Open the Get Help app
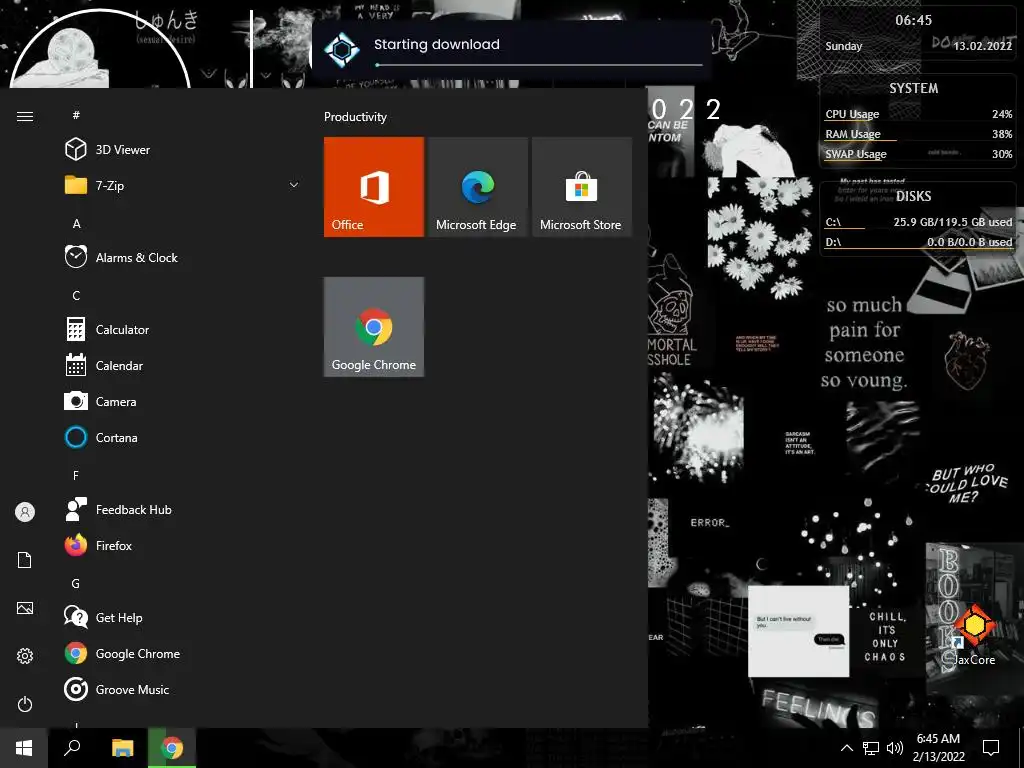Screen dimensions: 1024x768 click(x=182, y=617)
